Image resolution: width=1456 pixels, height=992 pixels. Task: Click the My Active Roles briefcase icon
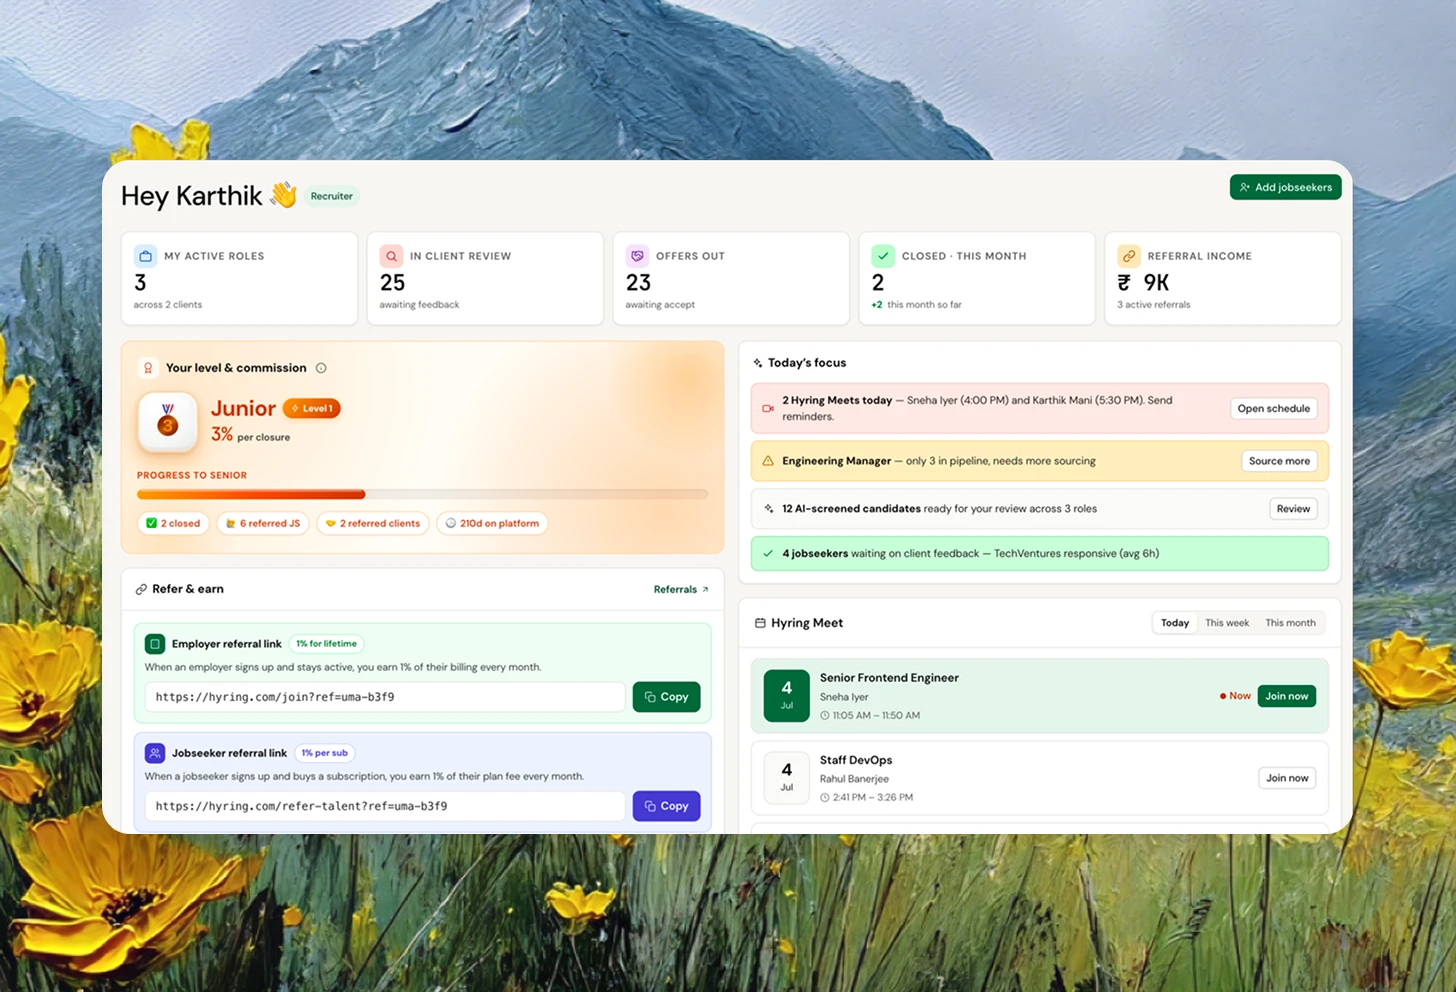[145, 256]
